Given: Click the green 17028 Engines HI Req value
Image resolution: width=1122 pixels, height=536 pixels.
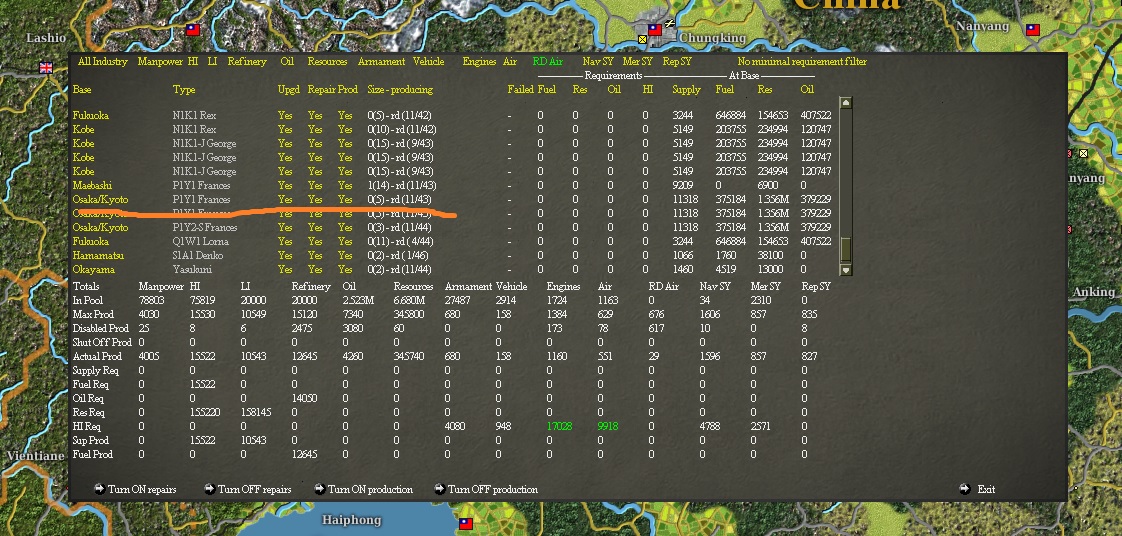Looking at the screenshot, I should pyautogui.click(x=560, y=427).
